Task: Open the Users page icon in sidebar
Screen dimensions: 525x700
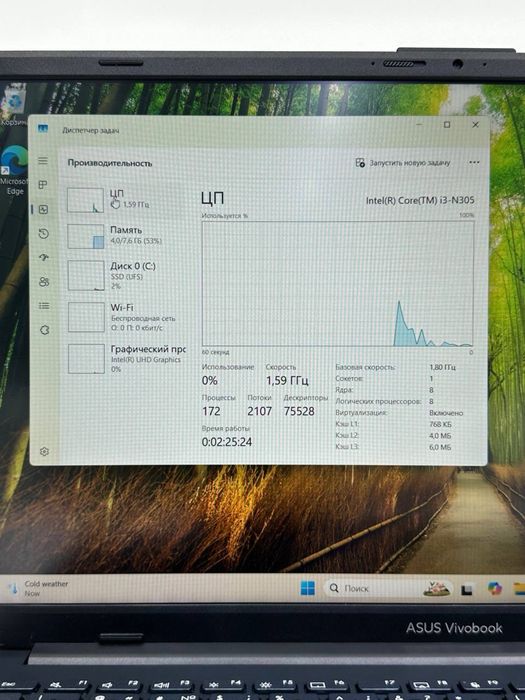Action: (x=44, y=282)
